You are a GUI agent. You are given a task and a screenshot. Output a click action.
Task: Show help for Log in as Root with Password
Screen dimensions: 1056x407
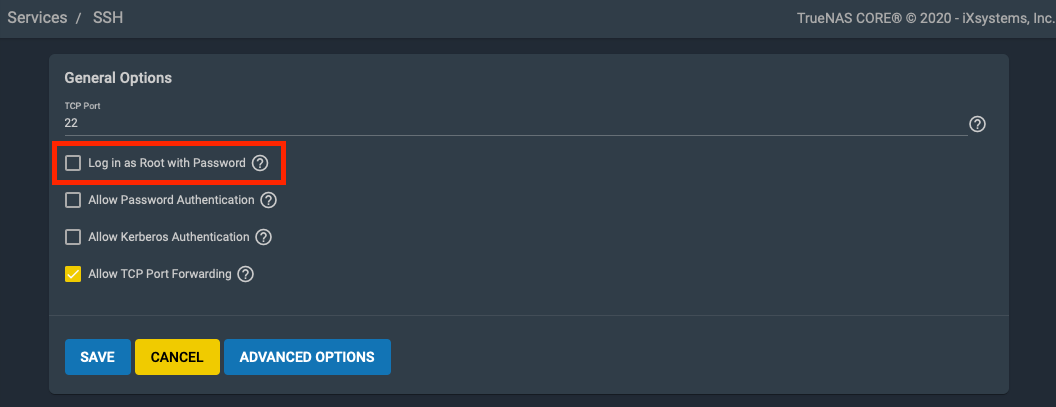click(x=260, y=163)
